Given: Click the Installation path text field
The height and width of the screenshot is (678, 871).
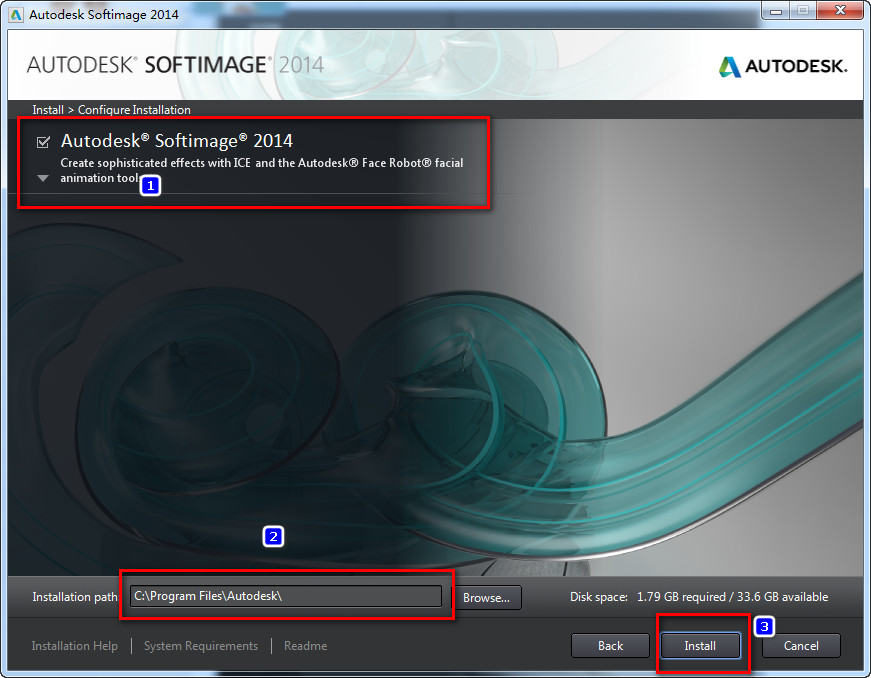Looking at the screenshot, I should click(x=286, y=596).
